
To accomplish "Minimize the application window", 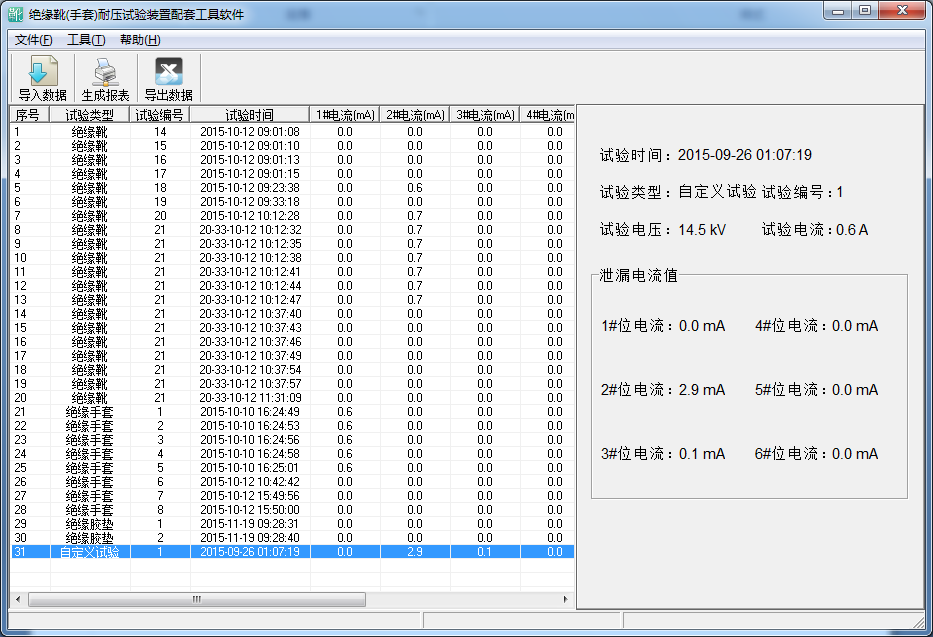I will [838, 11].
